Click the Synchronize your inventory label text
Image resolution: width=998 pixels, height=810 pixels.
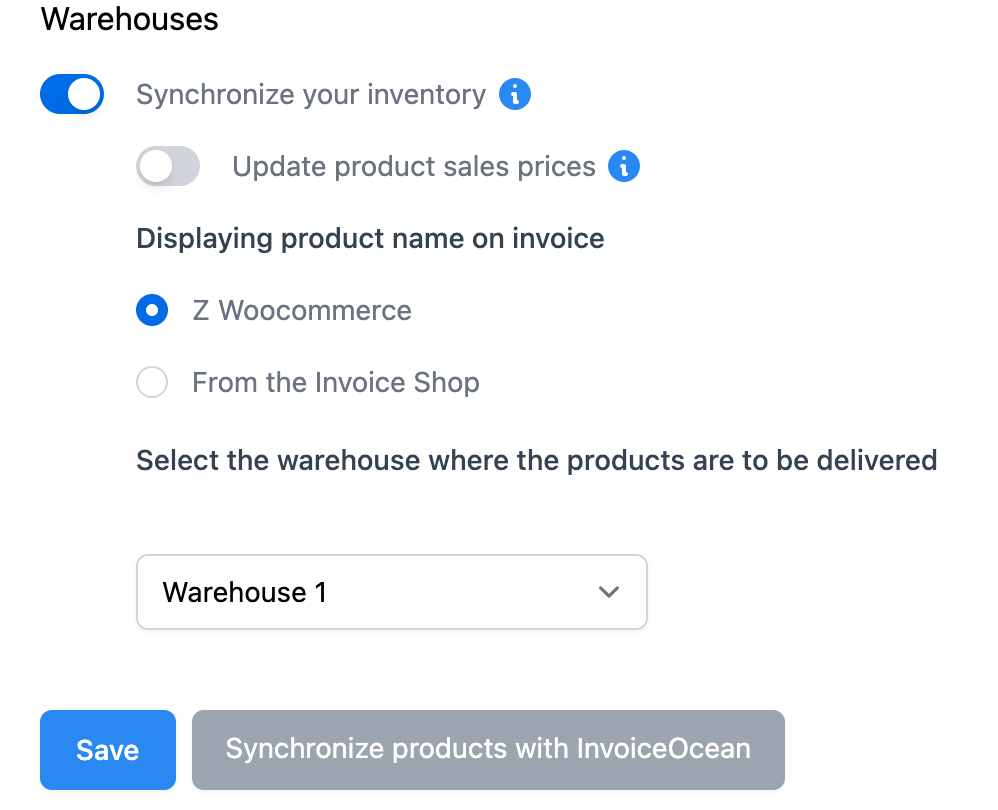click(x=311, y=95)
